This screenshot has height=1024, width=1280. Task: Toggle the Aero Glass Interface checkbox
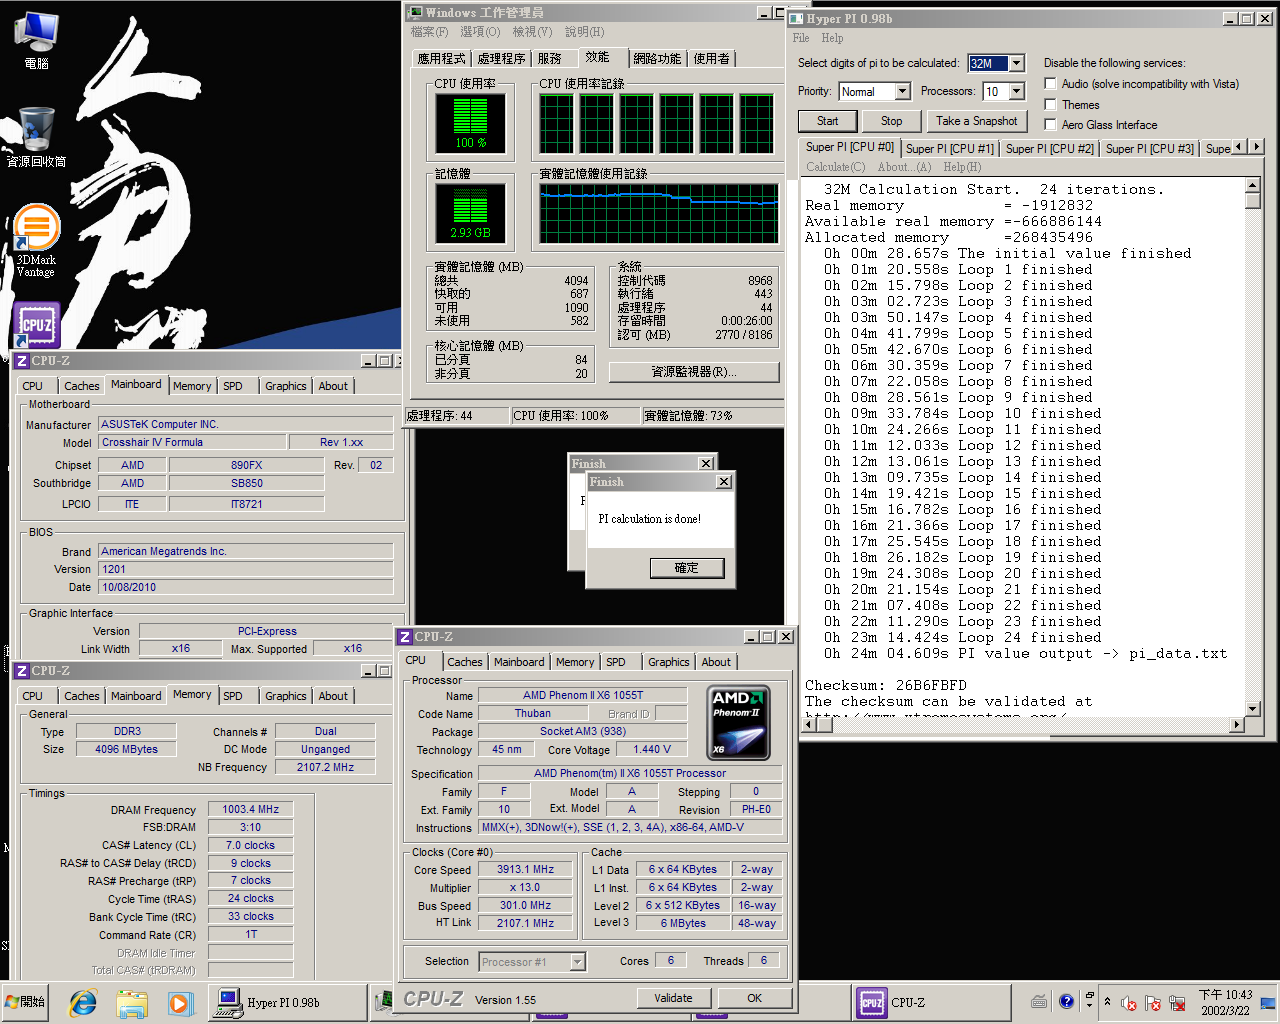(x=1050, y=124)
